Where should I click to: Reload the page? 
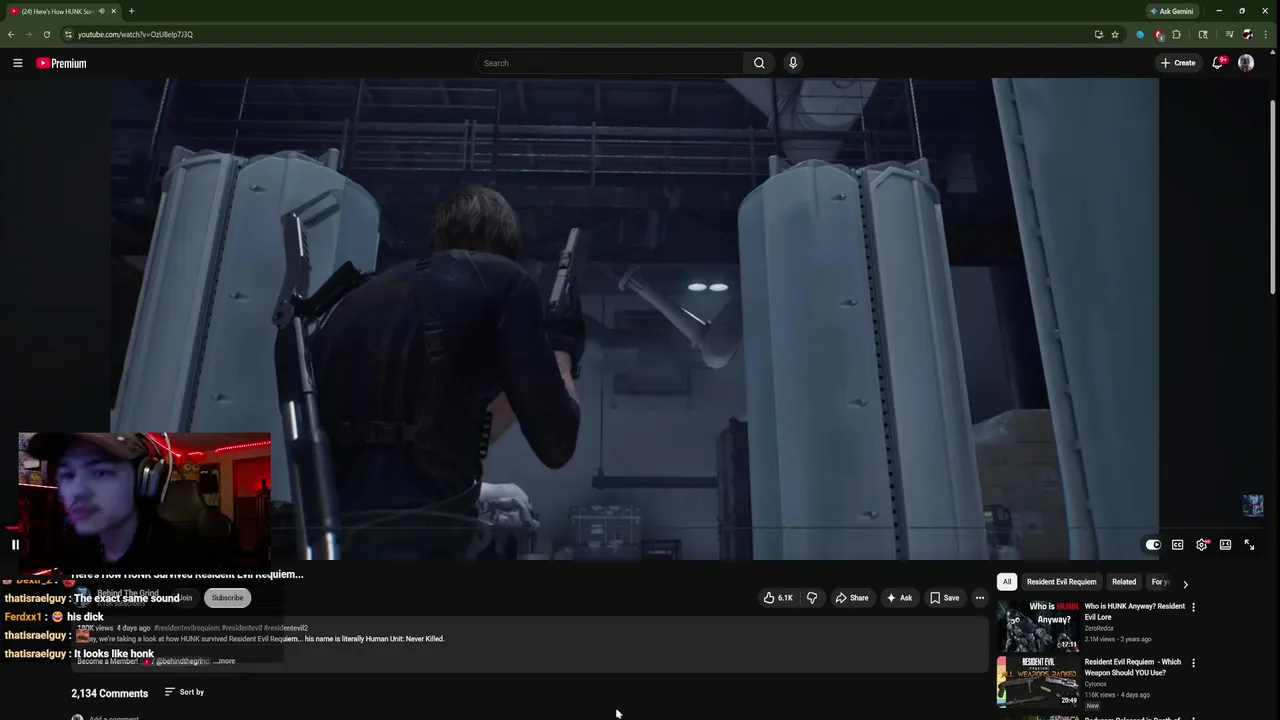pyautogui.click(x=47, y=34)
